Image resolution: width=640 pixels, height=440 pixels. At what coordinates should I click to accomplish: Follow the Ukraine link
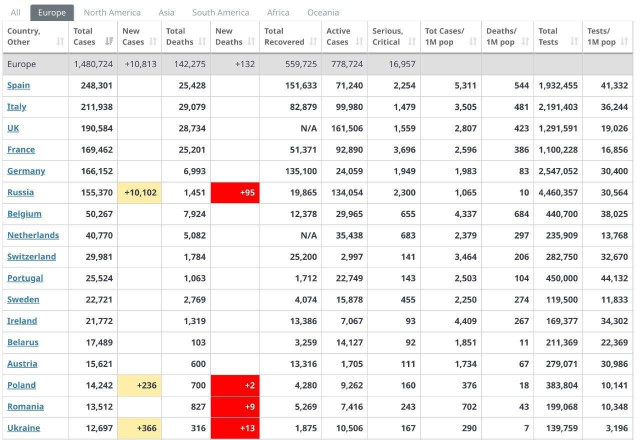point(24,428)
